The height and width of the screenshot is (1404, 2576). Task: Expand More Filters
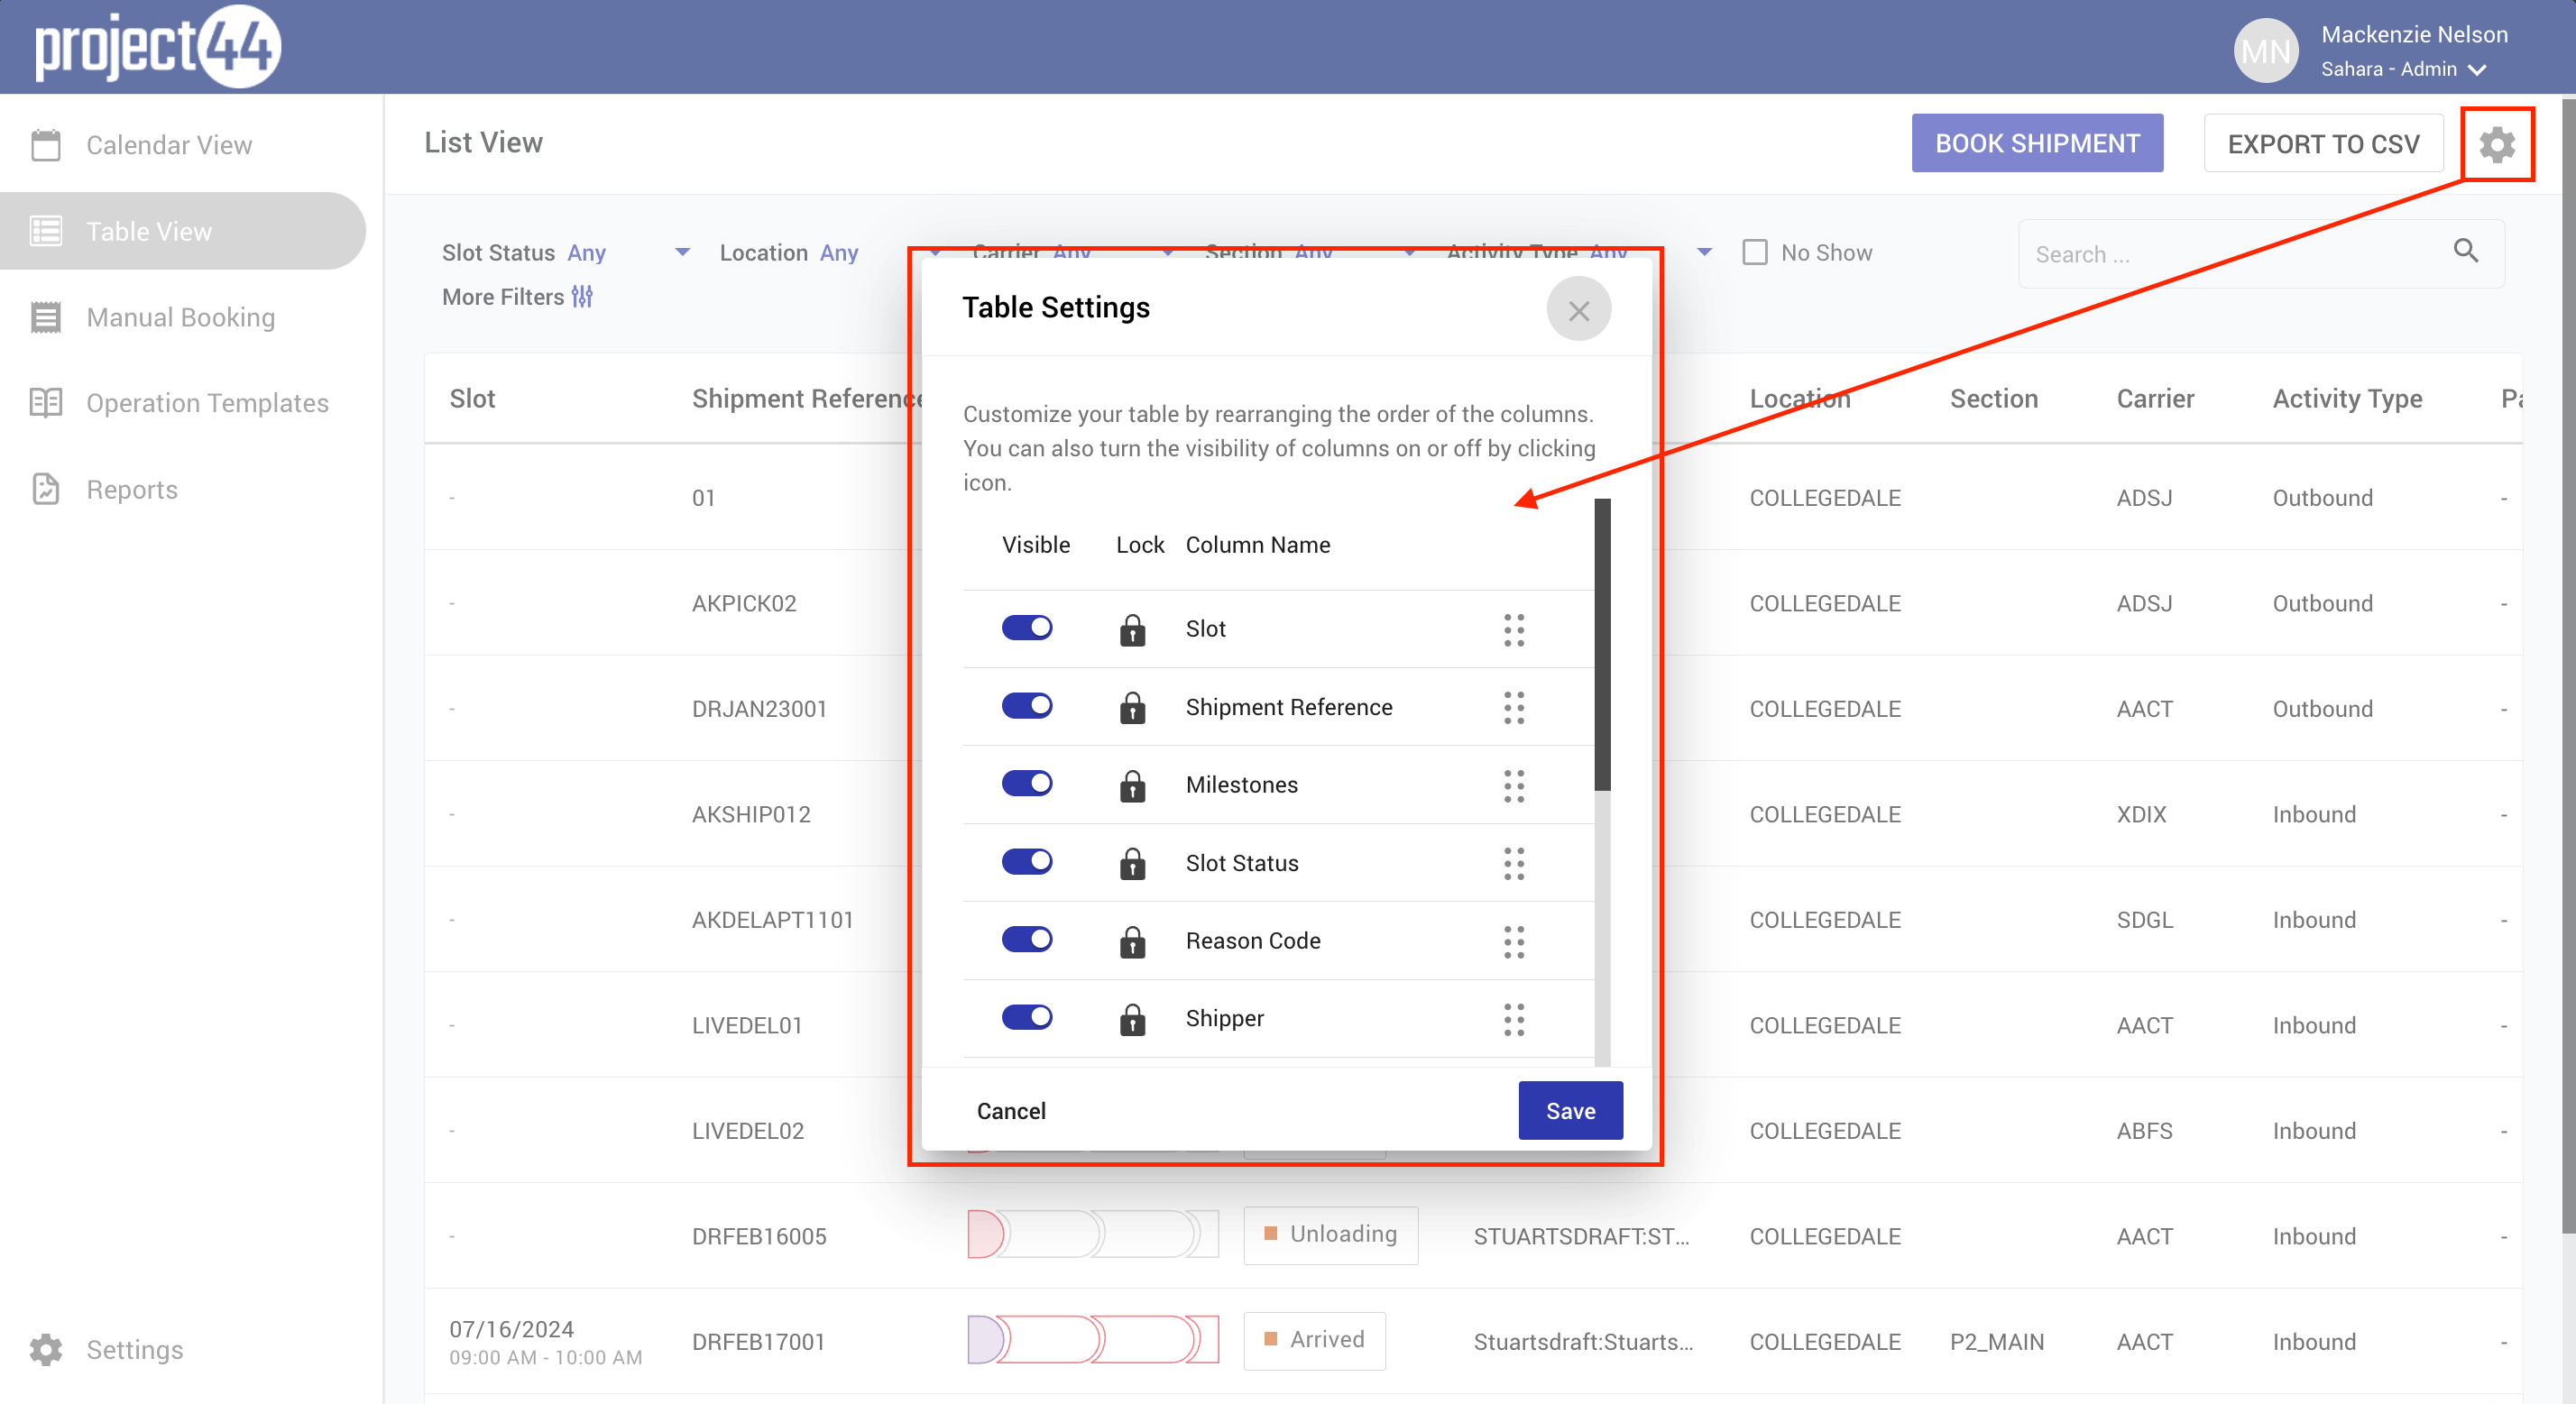click(x=517, y=297)
